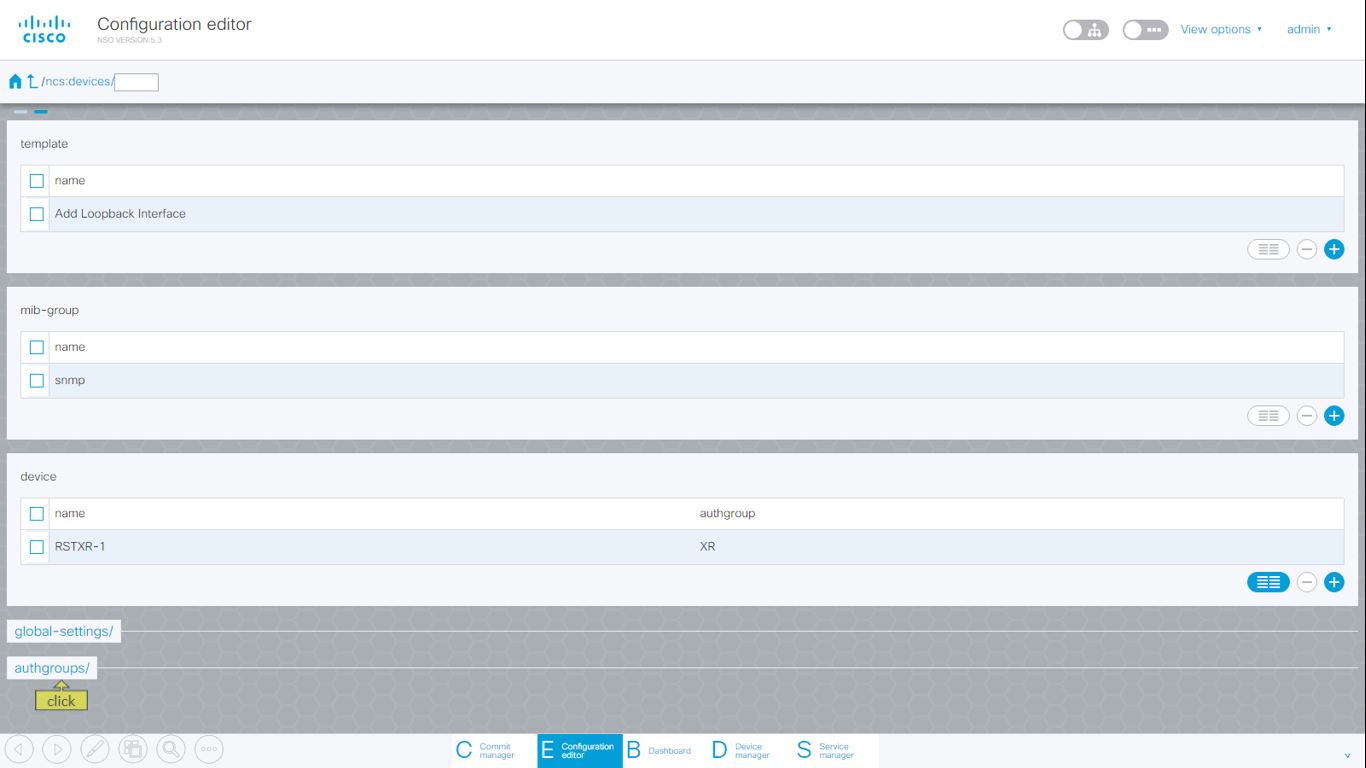
Task: Navigate forward using the right arrow icon
Action: tap(58, 748)
